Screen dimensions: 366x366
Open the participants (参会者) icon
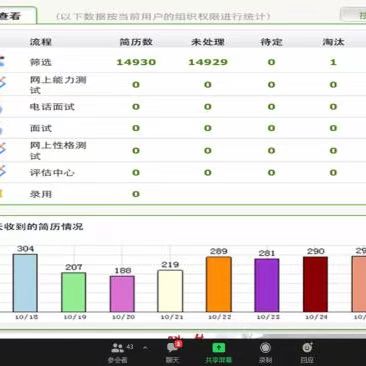pyautogui.click(x=117, y=348)
